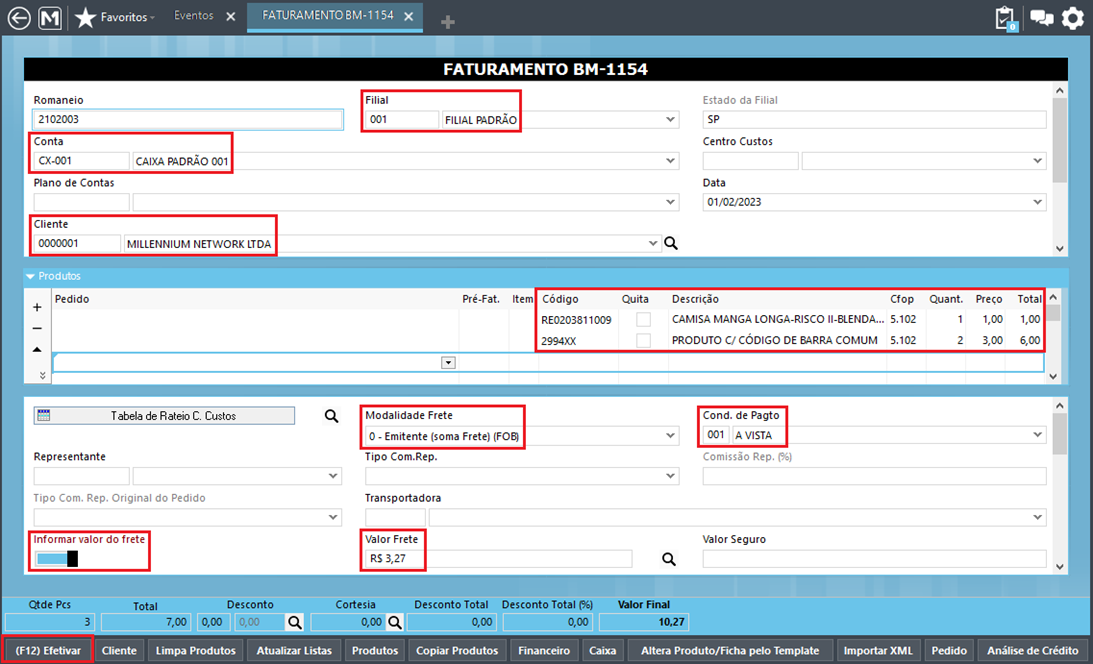Open the clipboard tasks icon
The height and width of the screenshot is (664, 1093).
point(1005,19)
